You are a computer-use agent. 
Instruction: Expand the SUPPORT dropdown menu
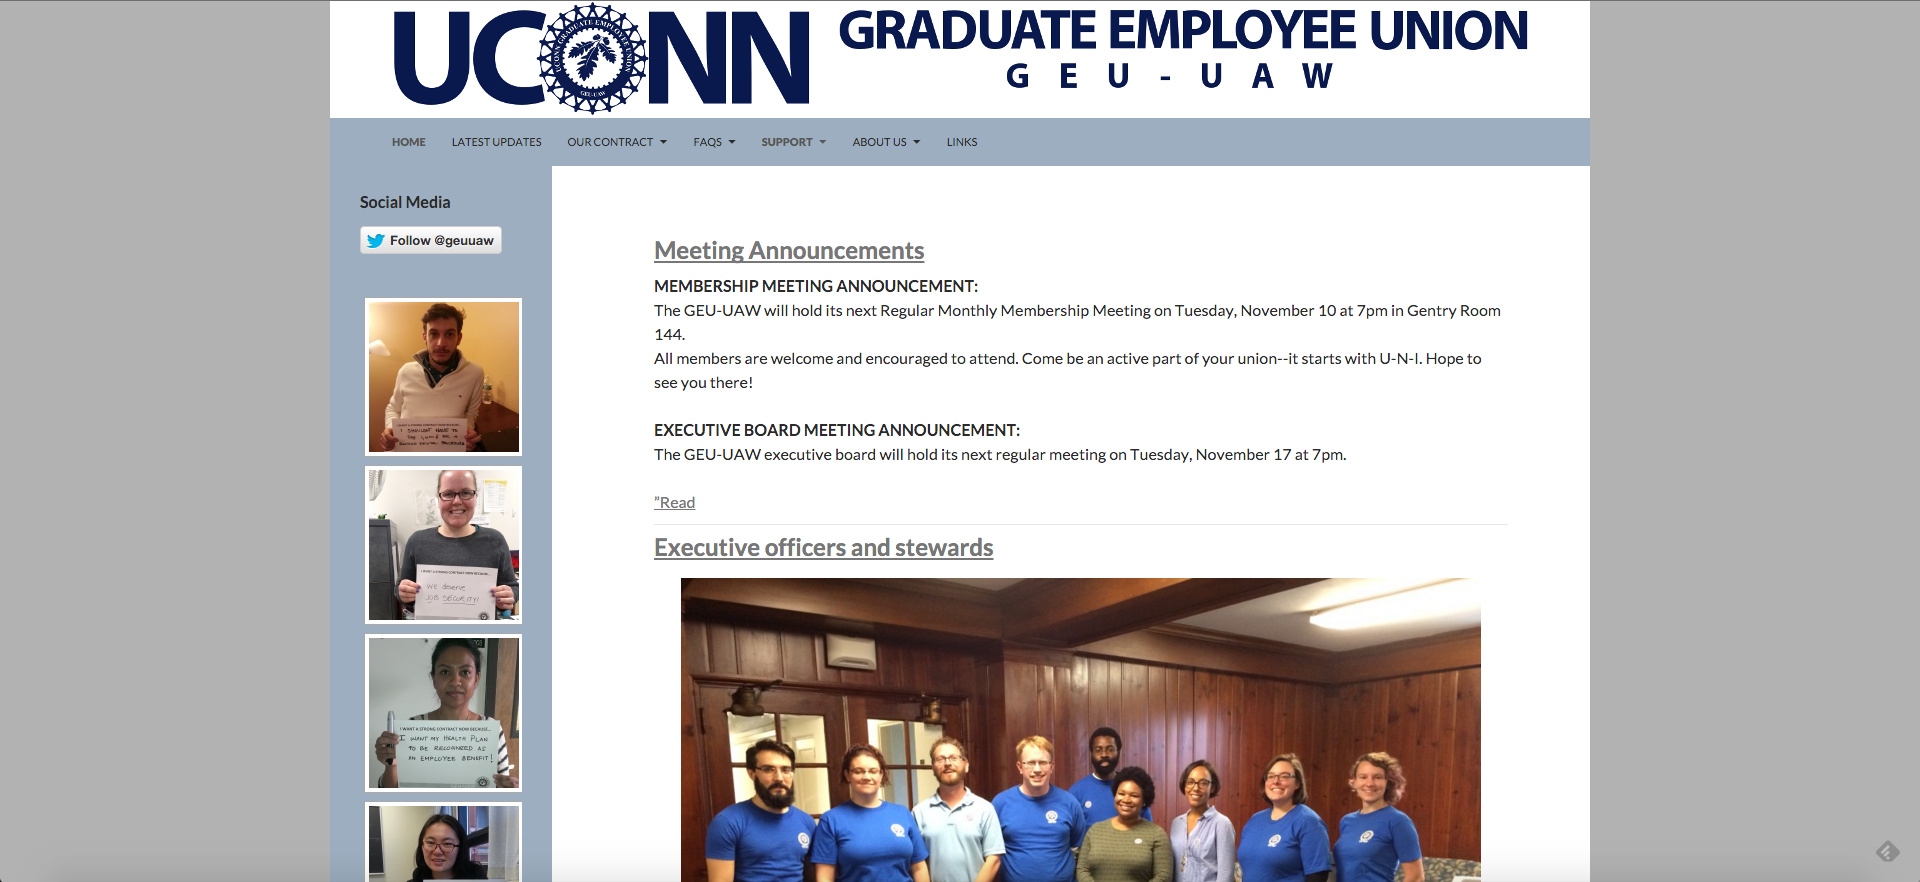click(794, 142)
